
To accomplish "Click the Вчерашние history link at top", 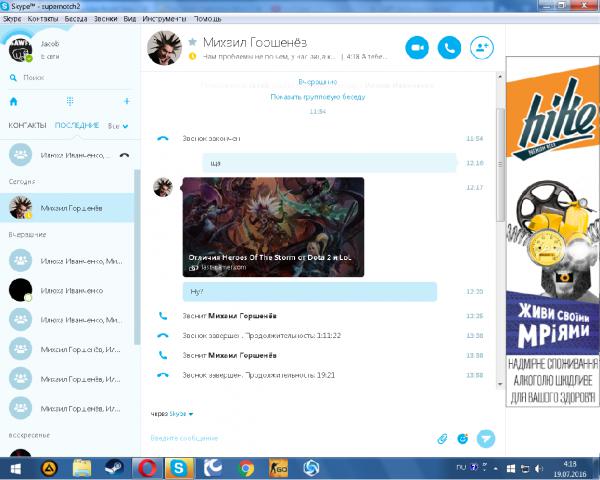I will tap(318, 82).
